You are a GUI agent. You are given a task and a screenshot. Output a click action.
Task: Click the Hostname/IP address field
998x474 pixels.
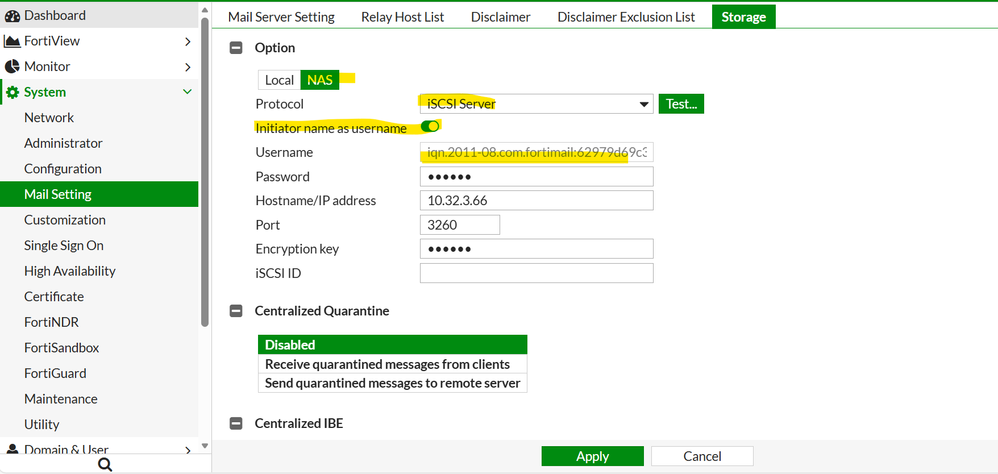pyautogui.click(x=536, y=201)
